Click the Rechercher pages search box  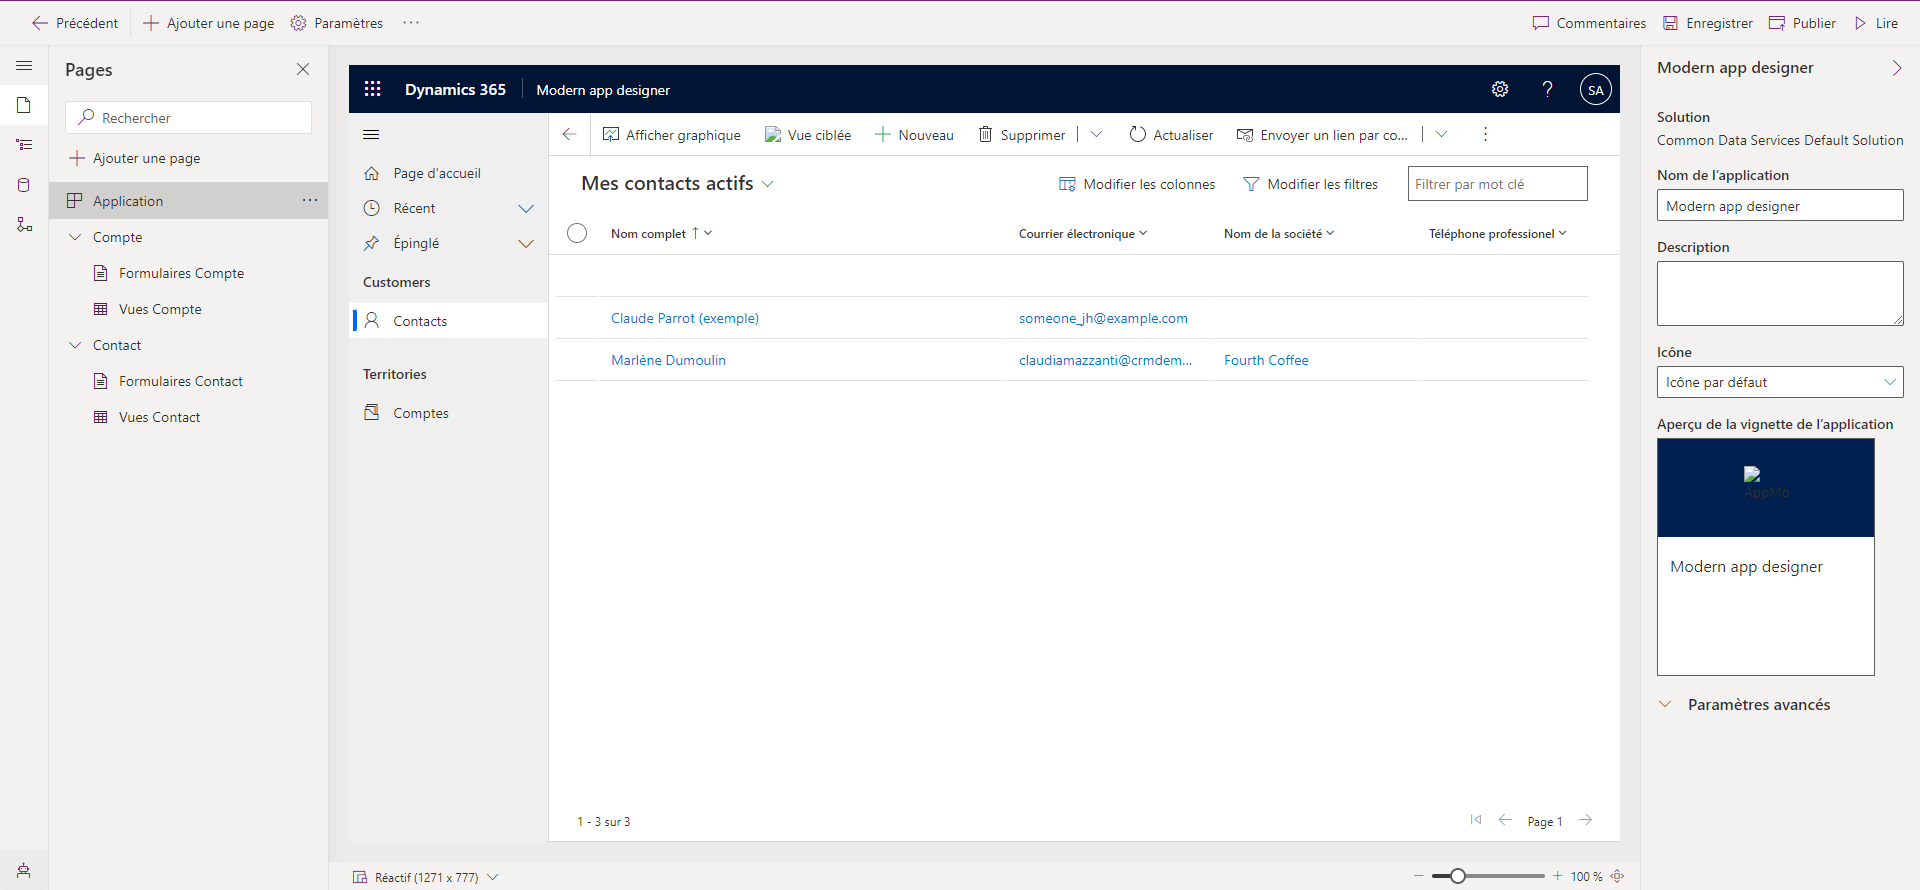189,117
